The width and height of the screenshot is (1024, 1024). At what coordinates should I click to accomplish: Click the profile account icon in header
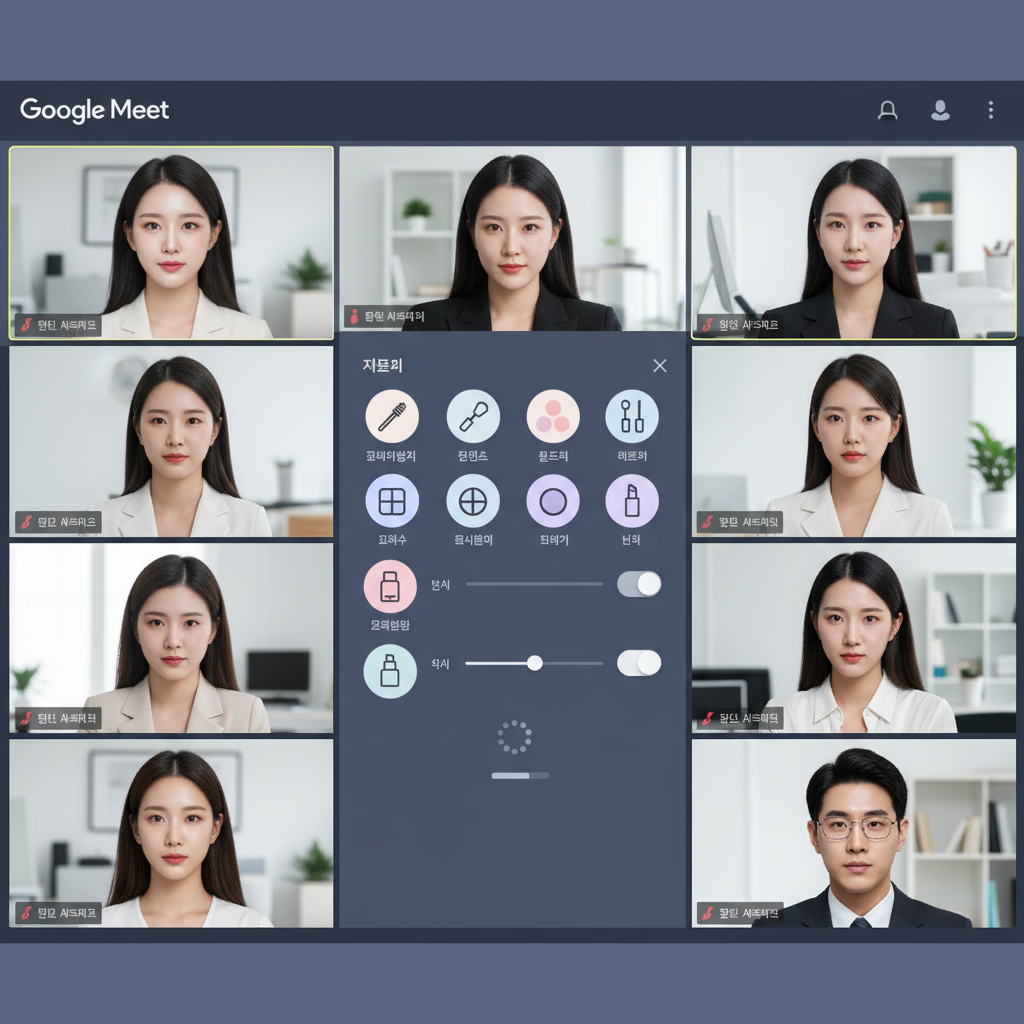tap(940, 110)
